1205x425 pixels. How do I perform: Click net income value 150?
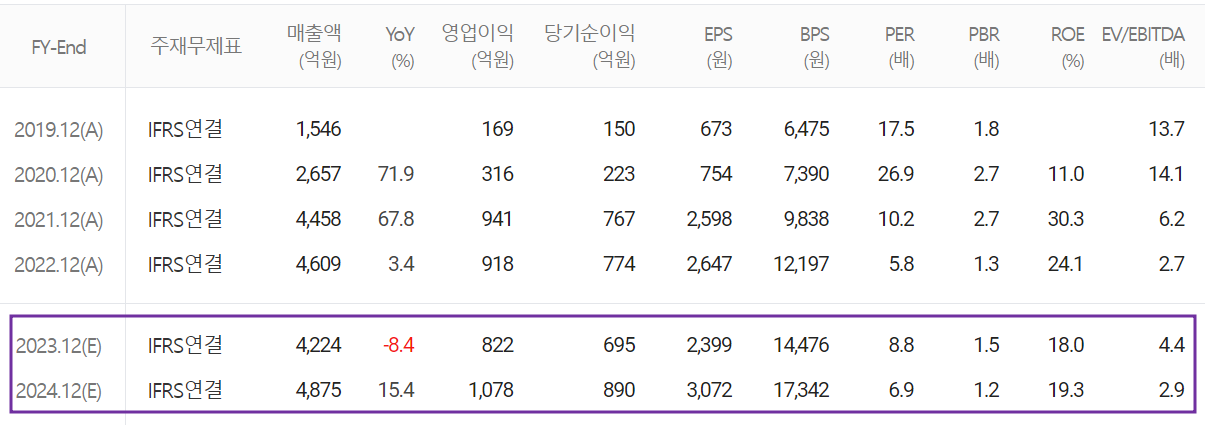pos(619,129)
